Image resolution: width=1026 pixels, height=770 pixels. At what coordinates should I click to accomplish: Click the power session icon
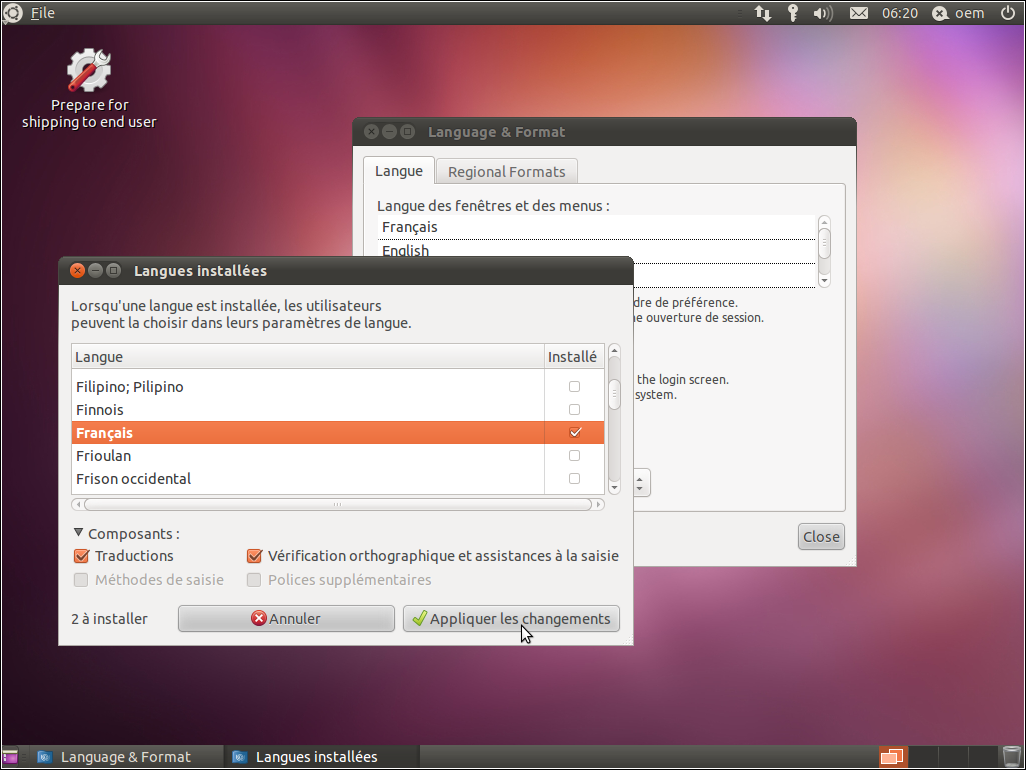1007,13
